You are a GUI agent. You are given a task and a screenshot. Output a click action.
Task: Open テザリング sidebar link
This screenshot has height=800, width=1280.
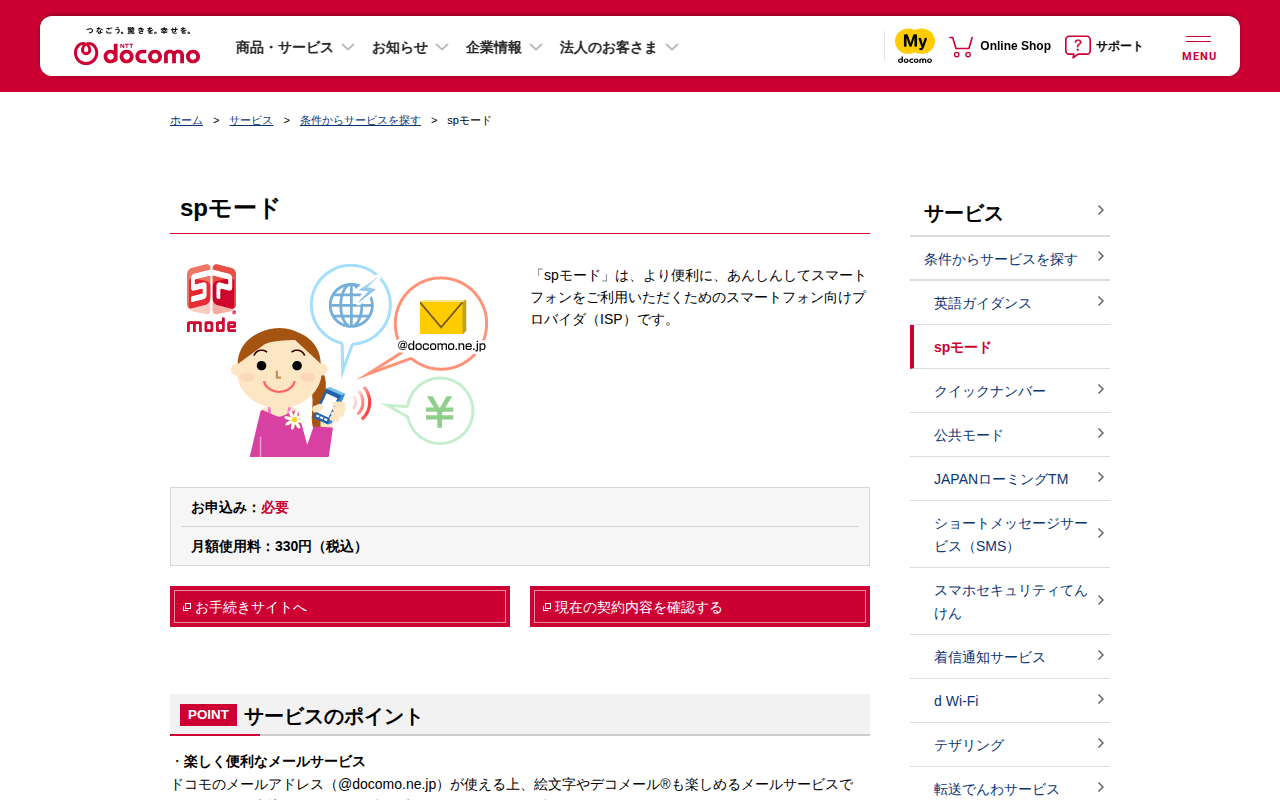click(1010, 745)
